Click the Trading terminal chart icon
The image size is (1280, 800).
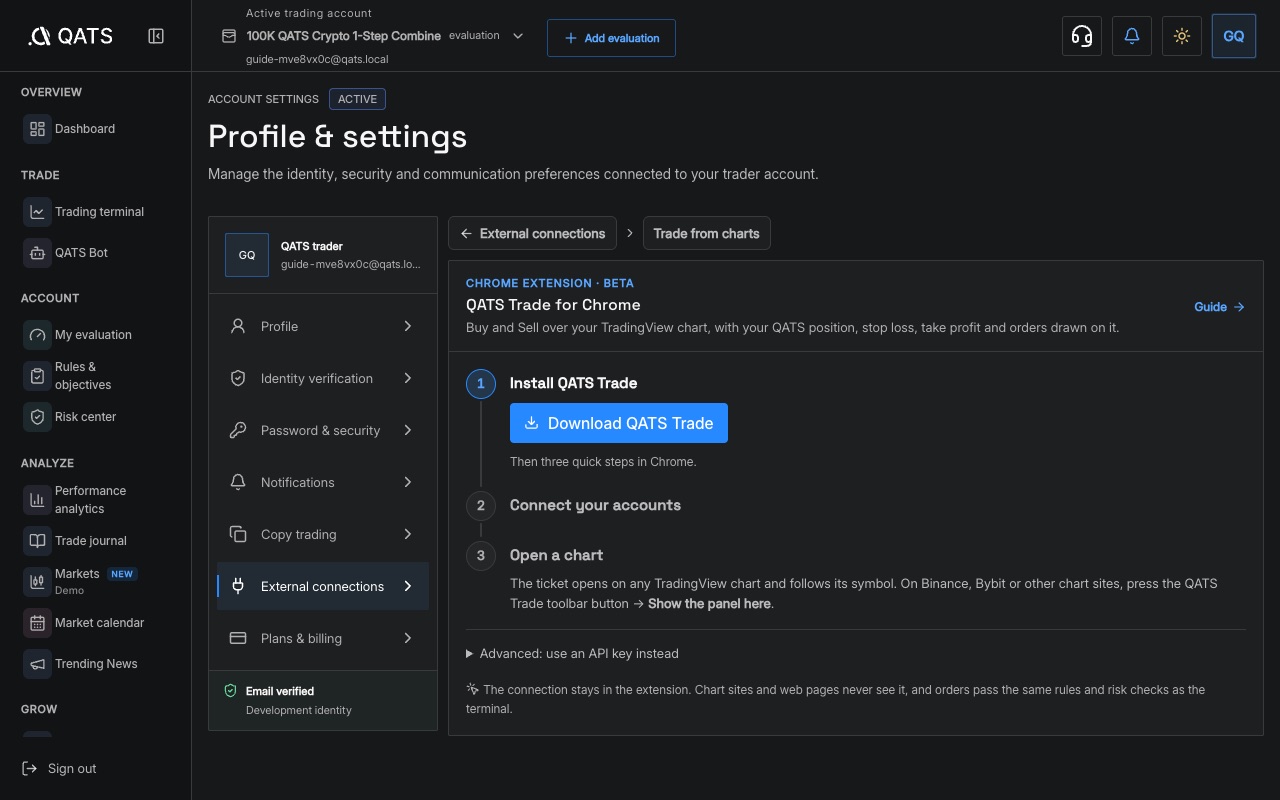point(37,212)
